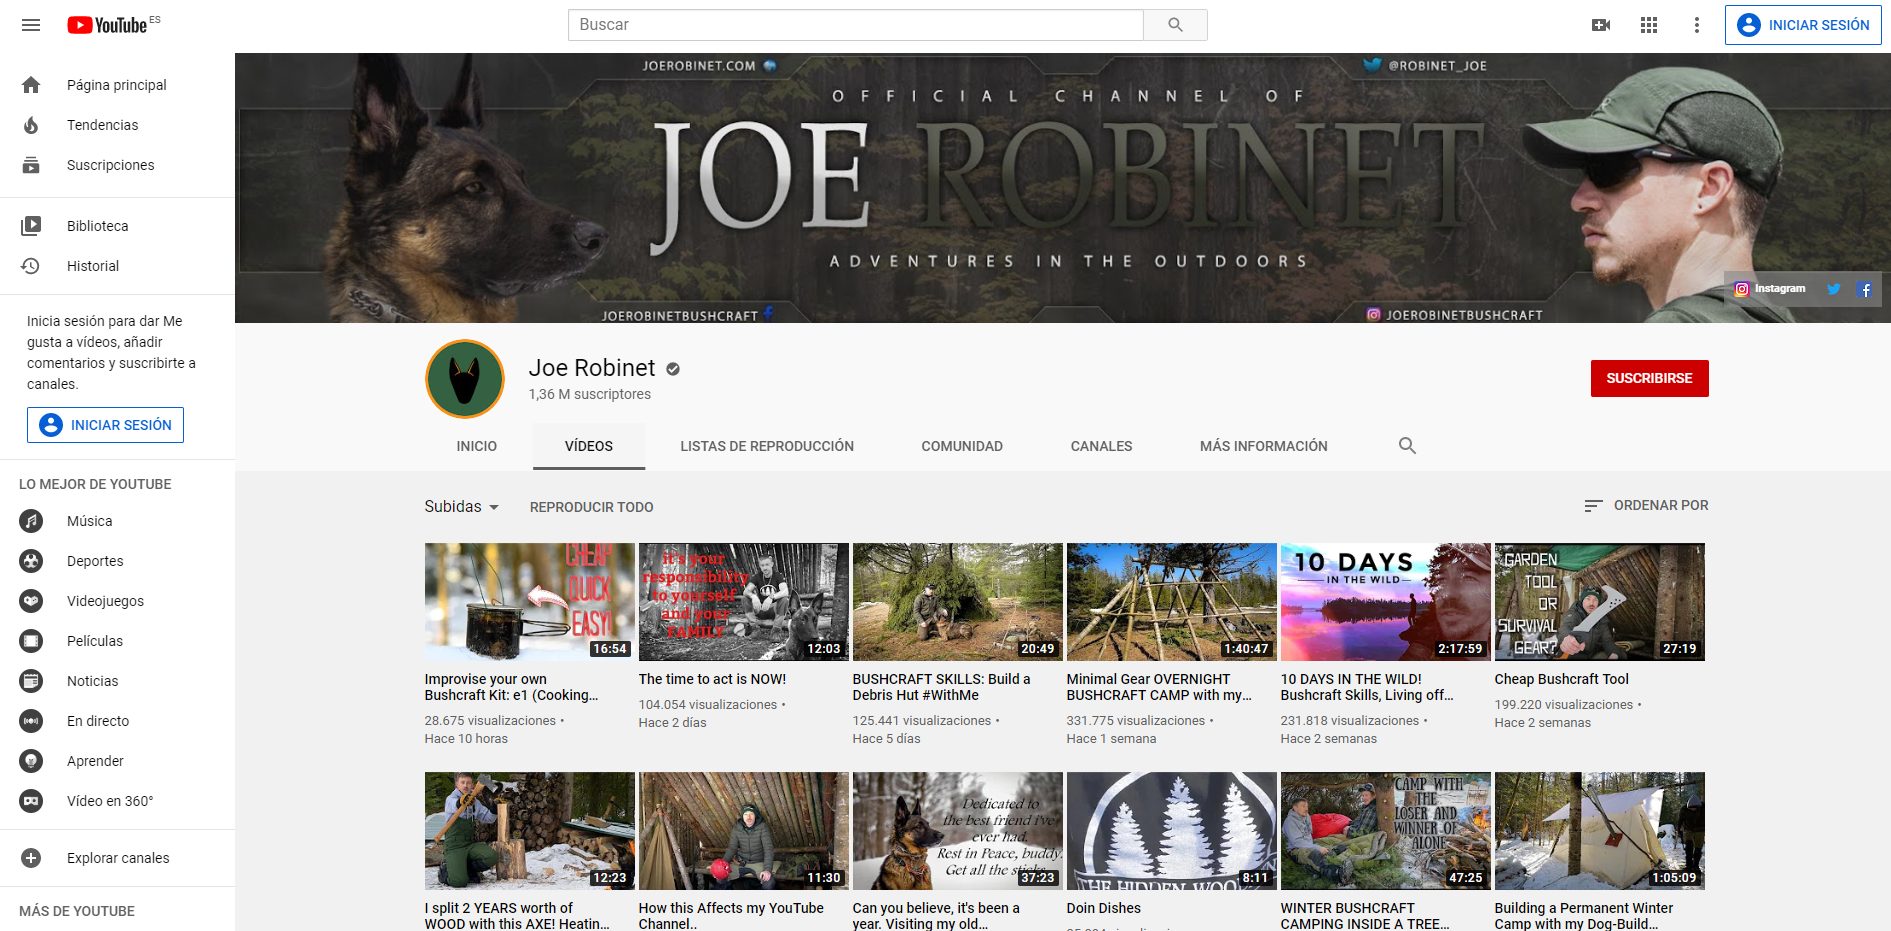Open the three-dot settings menu
The width and height of the screenshot is (1891, 931).
pyautogui.click(x=1696, y=25)
